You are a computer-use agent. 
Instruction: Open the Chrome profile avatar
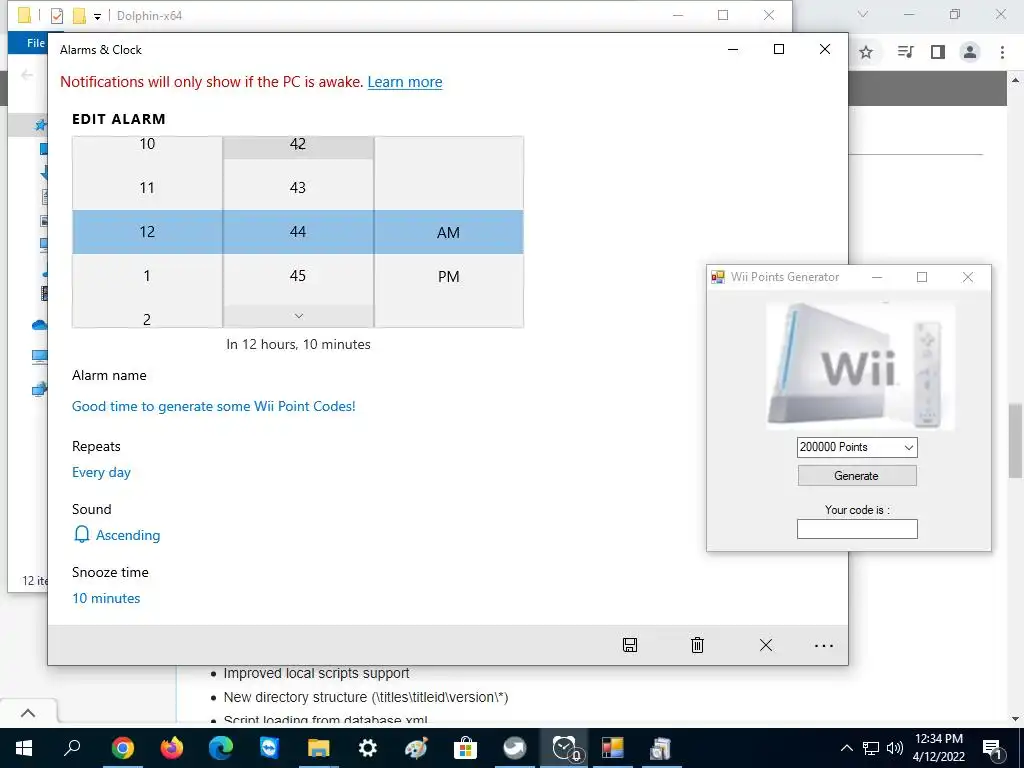(970, 52)
